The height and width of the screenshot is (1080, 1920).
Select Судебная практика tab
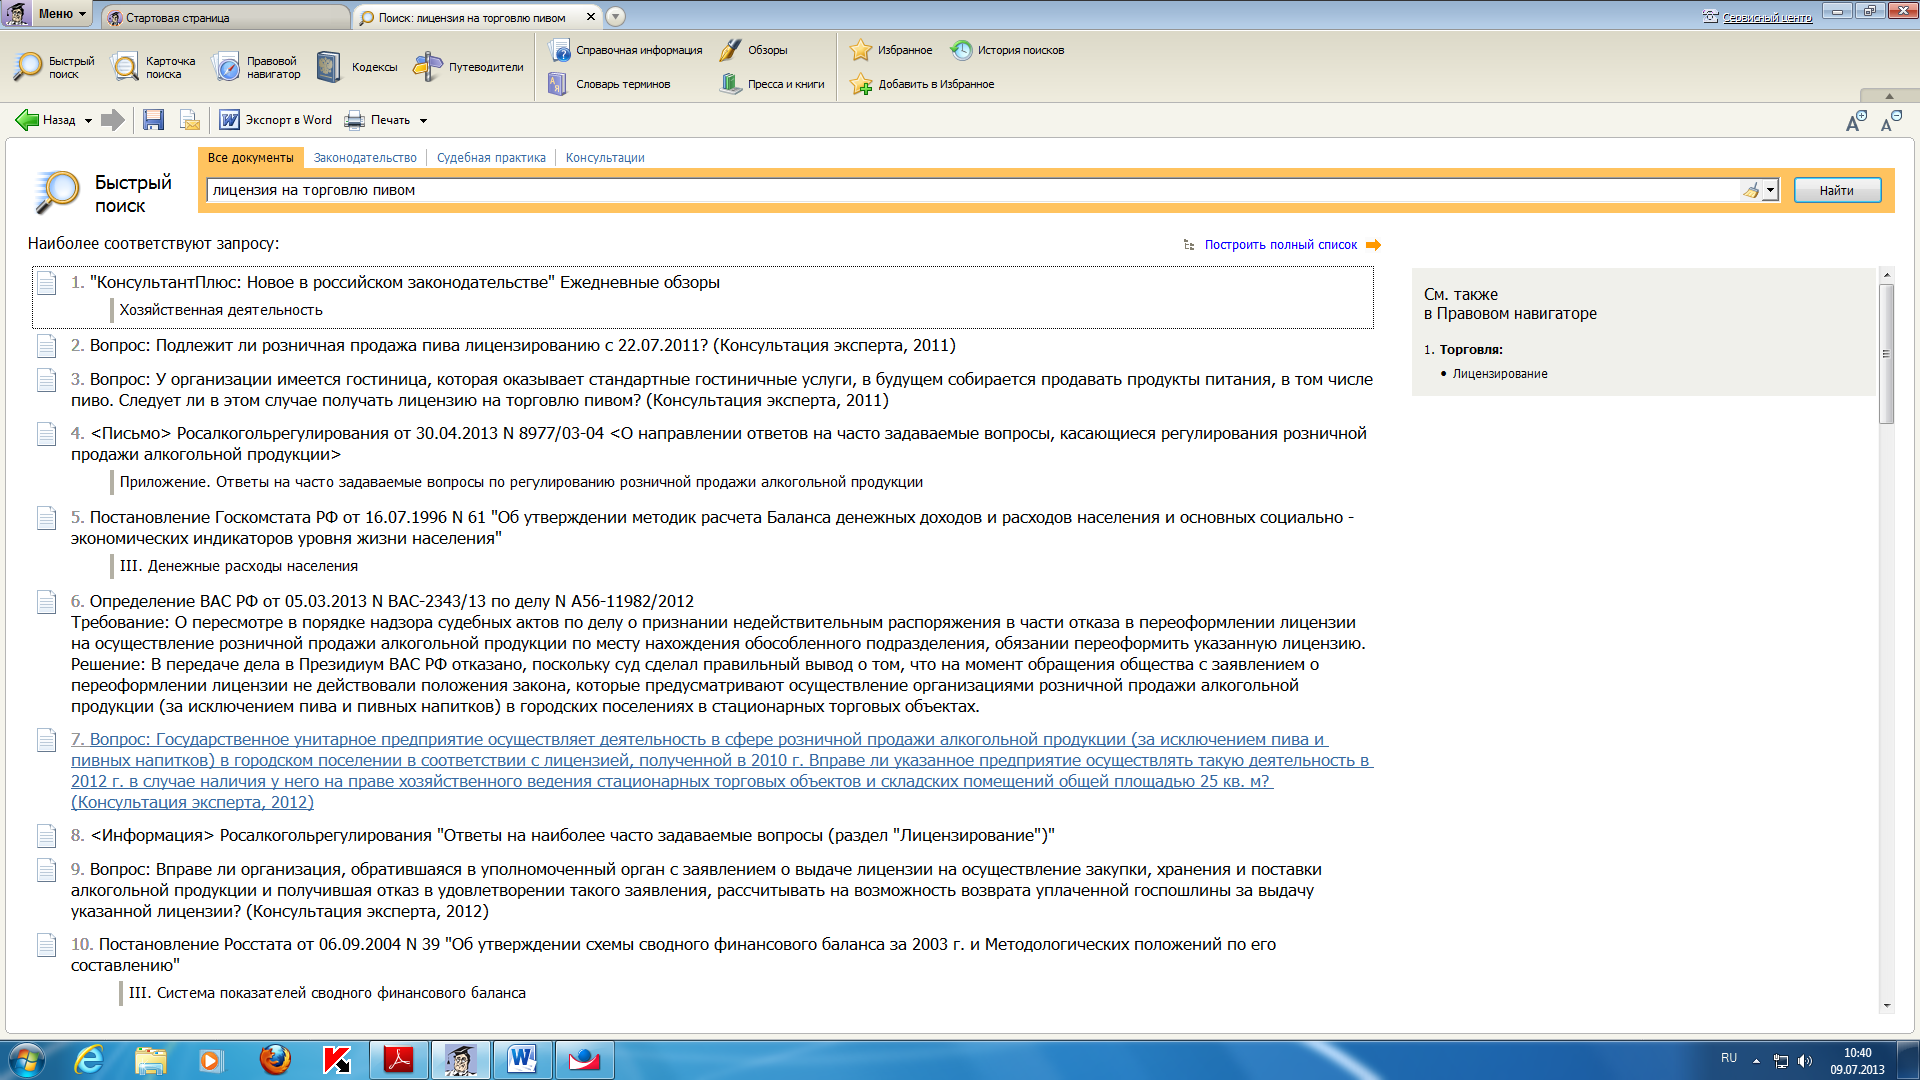(x=491, y=158)
